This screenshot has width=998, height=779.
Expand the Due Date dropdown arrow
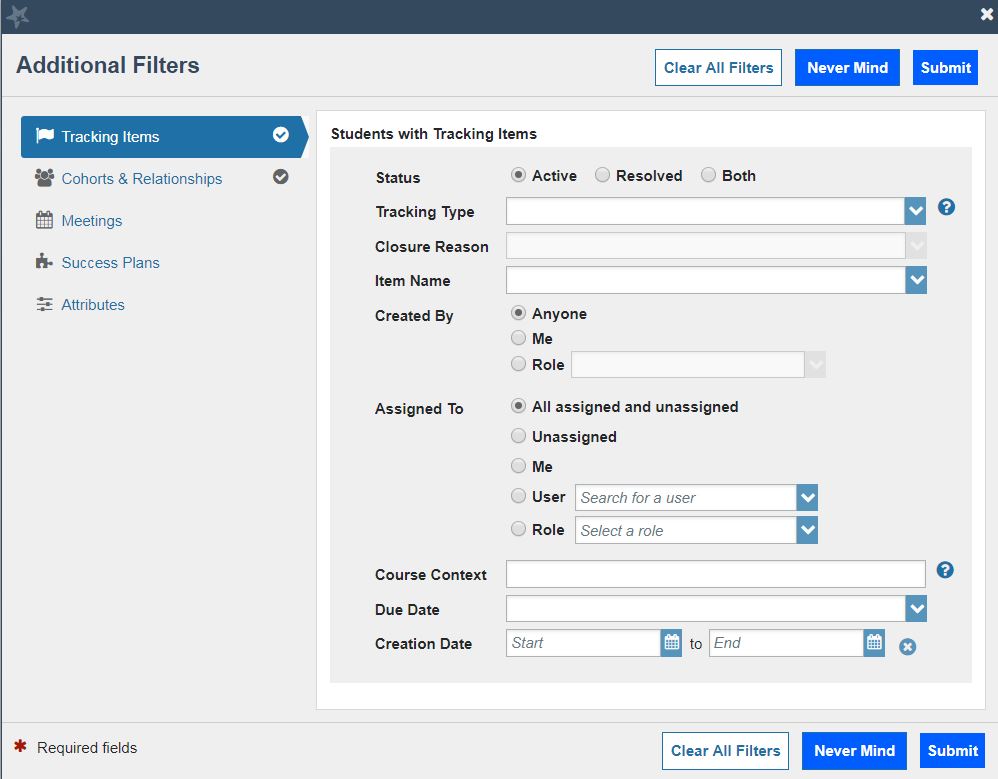click(916, 608)
